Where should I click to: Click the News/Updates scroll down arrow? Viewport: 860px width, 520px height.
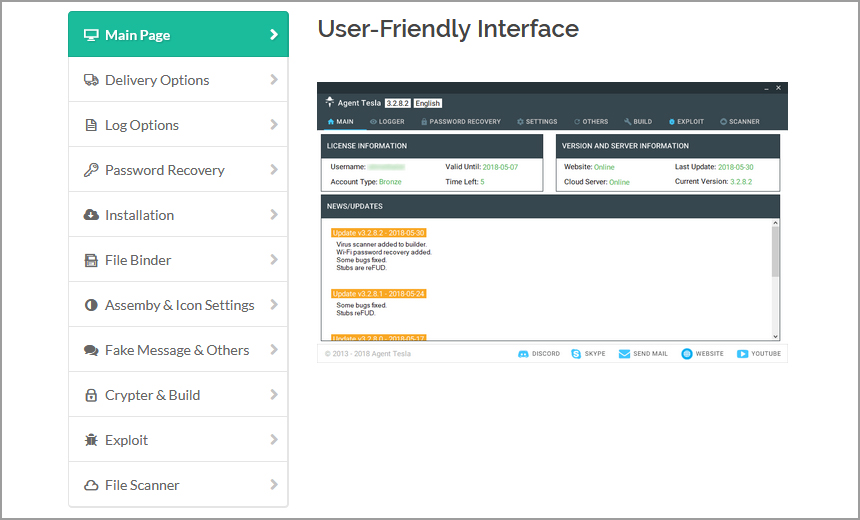pos(775,336)
